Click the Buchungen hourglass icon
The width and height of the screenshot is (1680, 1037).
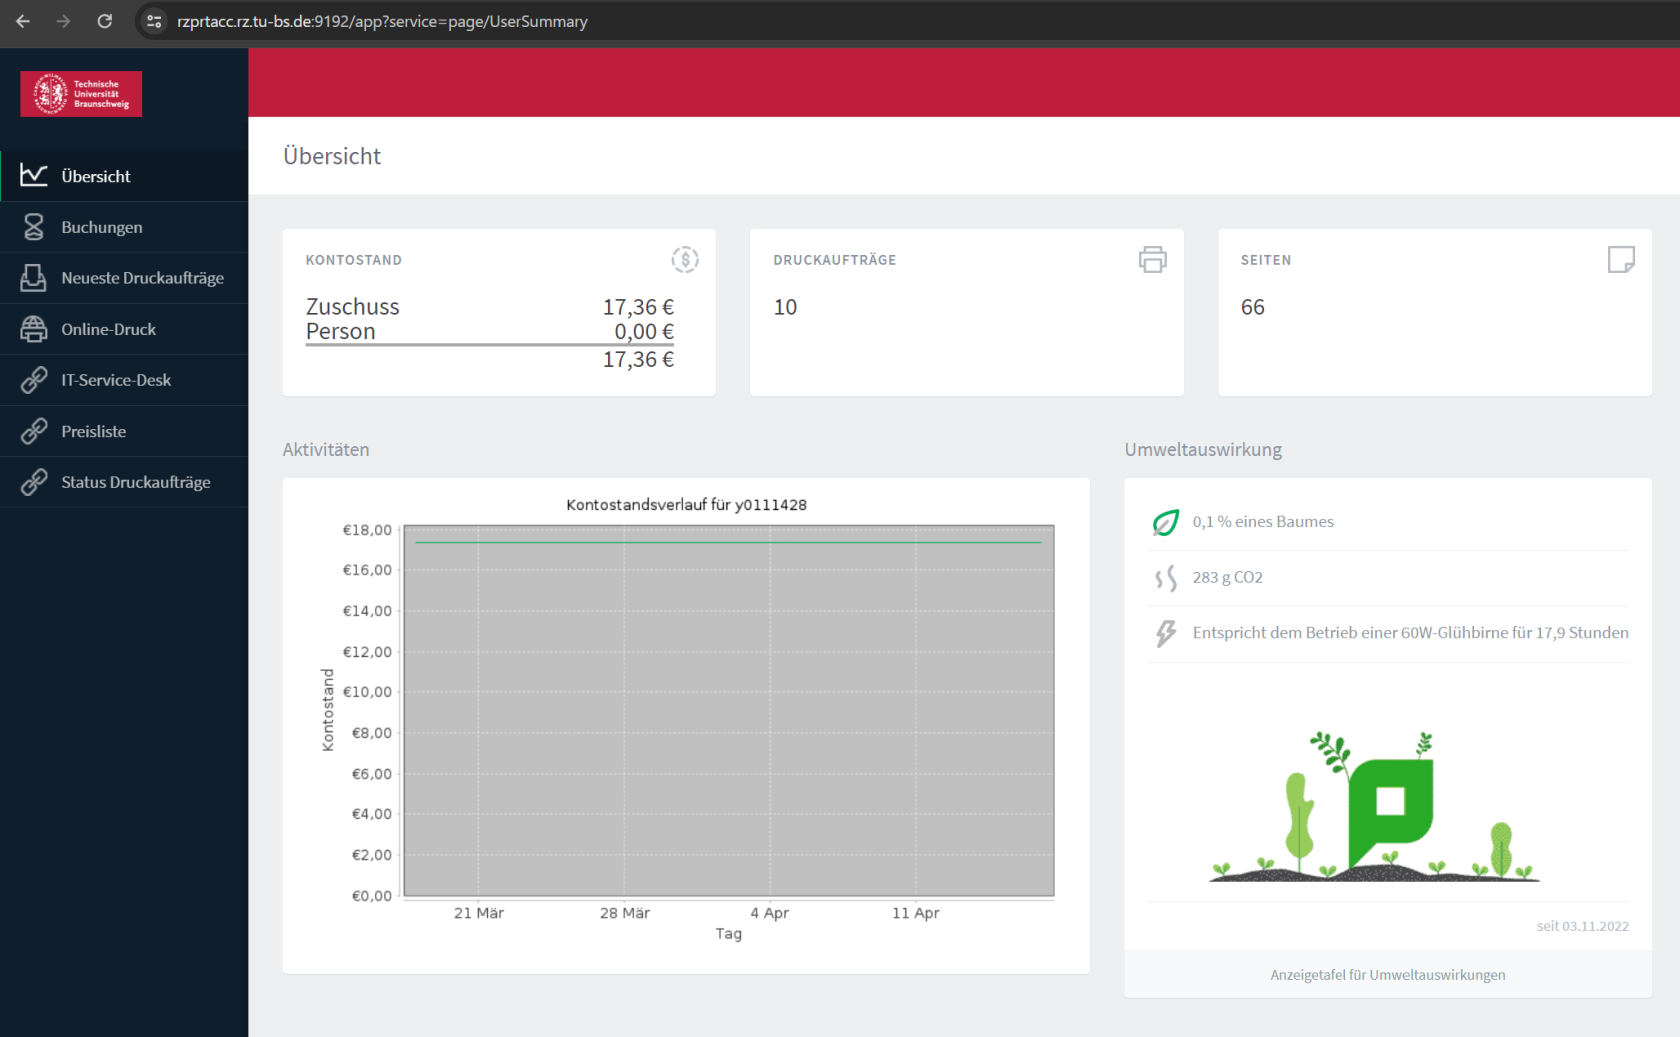click(34, 227)
